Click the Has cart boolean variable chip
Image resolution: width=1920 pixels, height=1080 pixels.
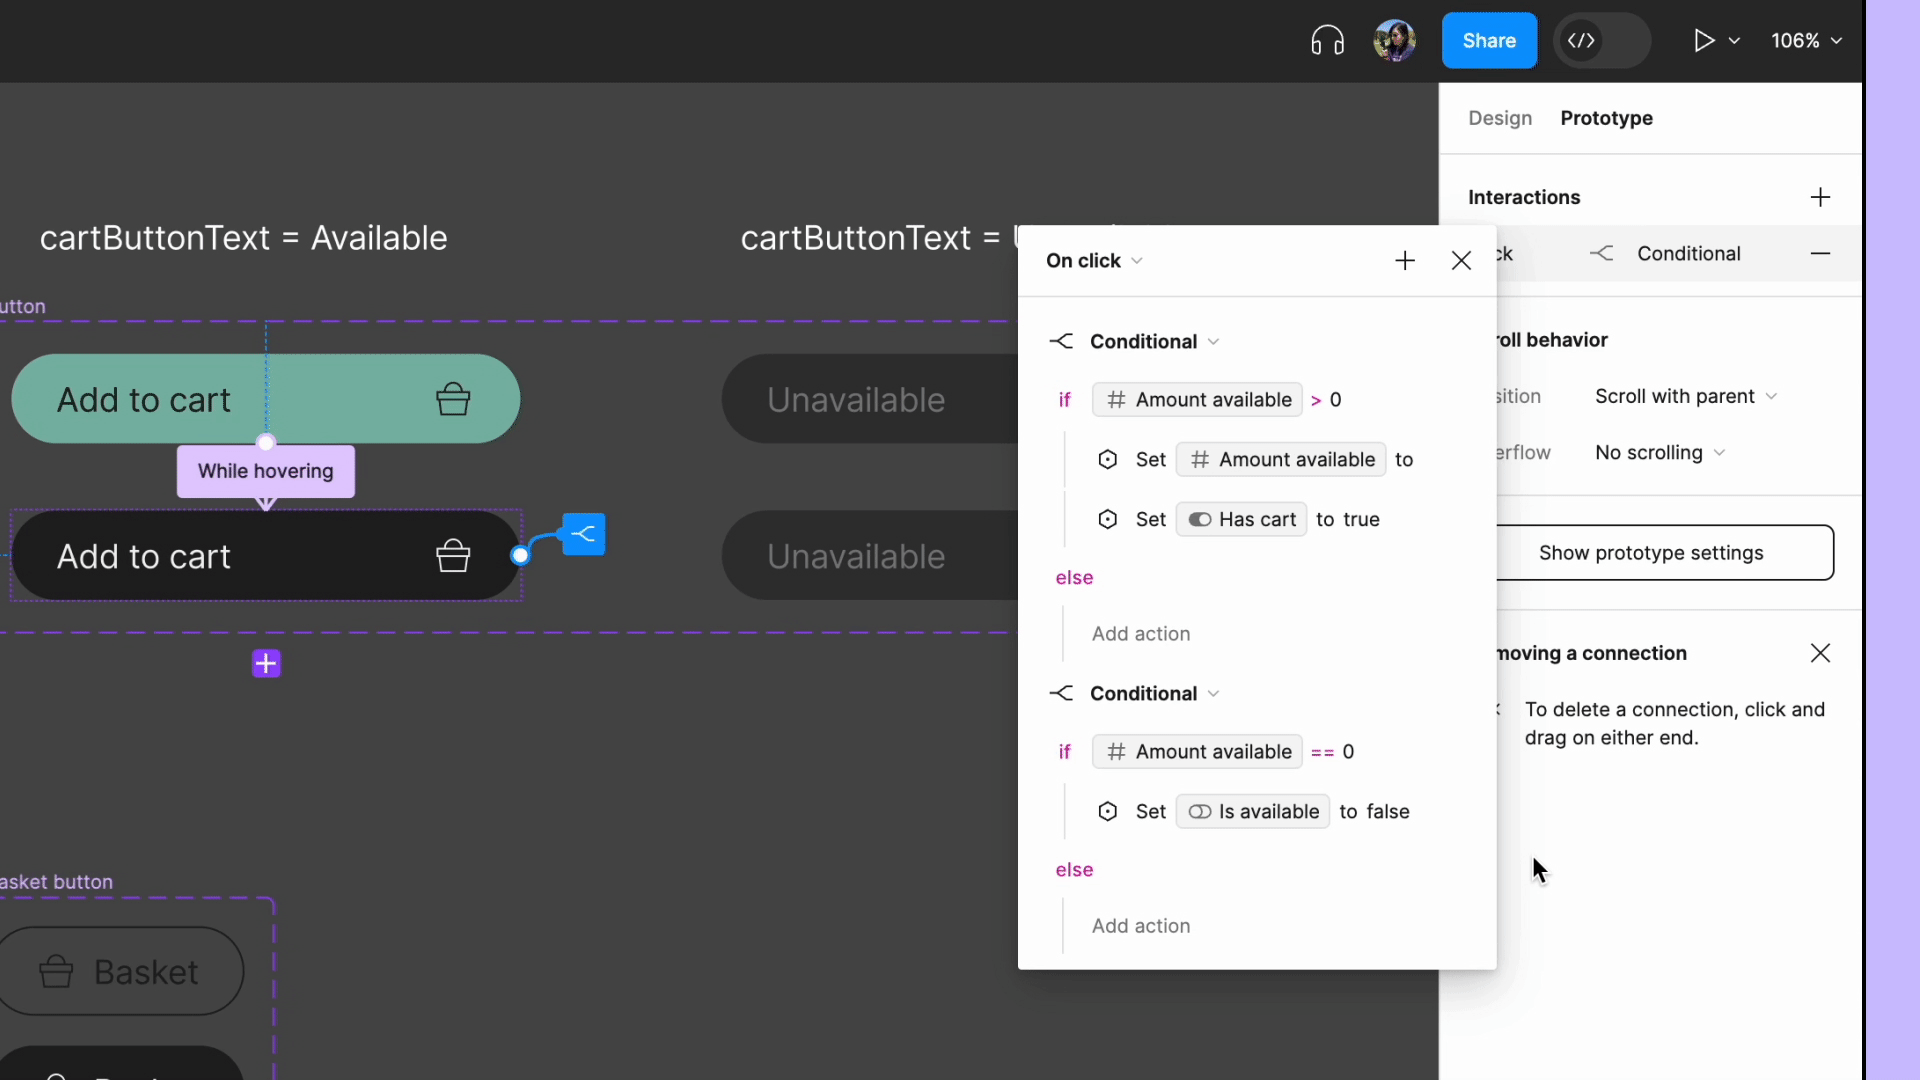(1241, 520)
